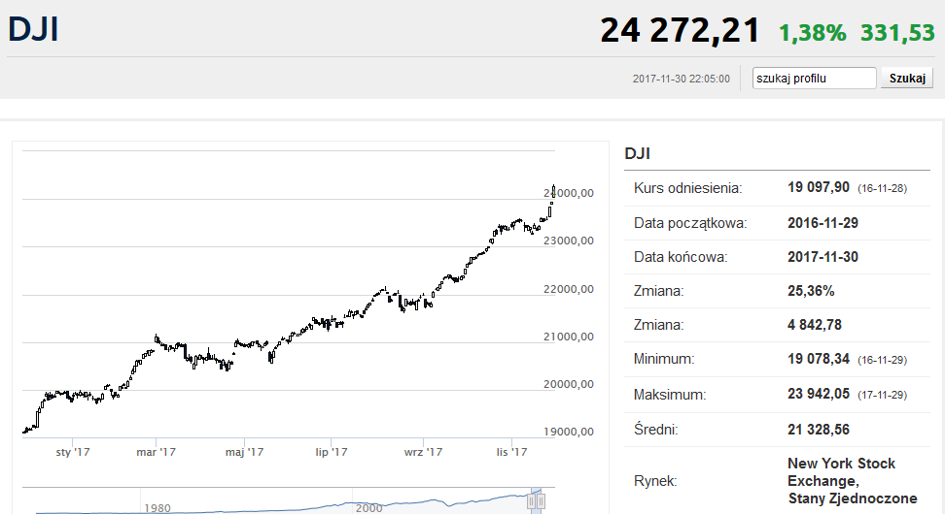The image size is (945, 514).
Task: Click the green 331,53 point change
Action: point(897,33)
